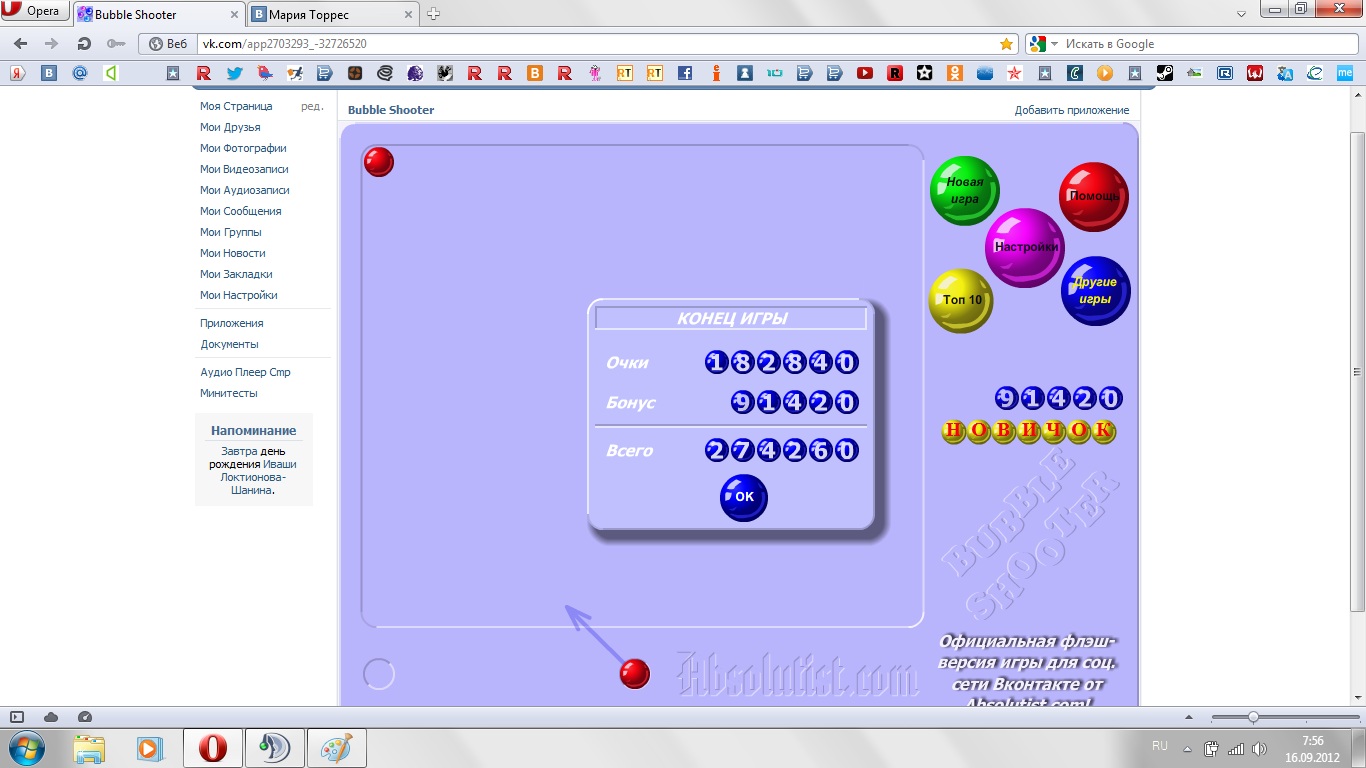Open Приложения in sidebar
Image resolution: width=1366 pixels, height=768 pixels.
232,323
